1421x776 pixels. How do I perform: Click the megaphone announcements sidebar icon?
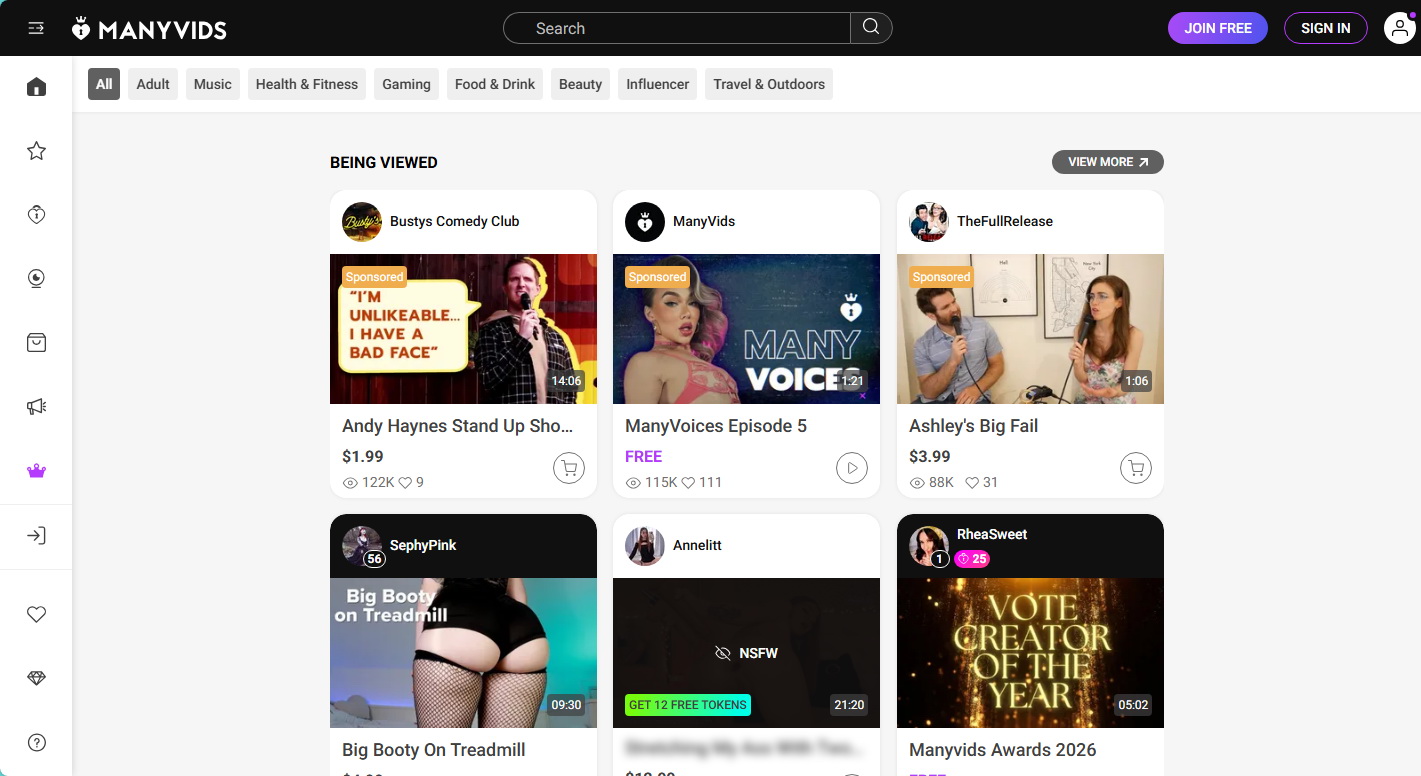(36, 407)
